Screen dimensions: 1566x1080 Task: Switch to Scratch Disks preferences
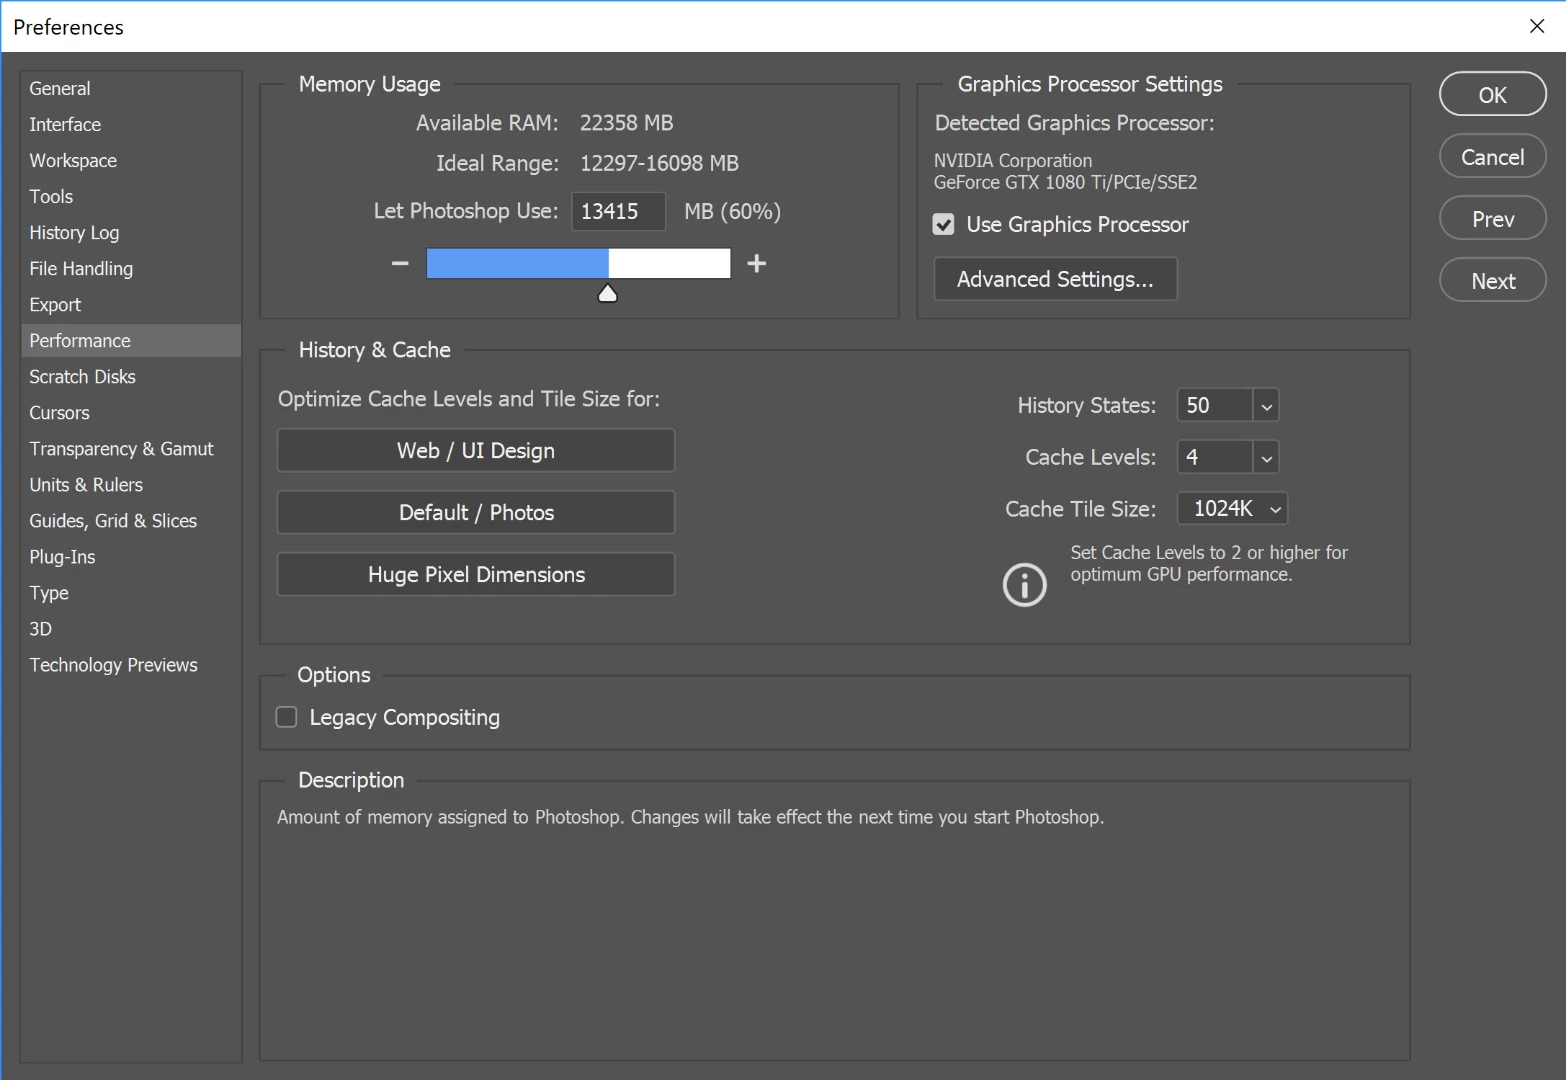(131, 376)
